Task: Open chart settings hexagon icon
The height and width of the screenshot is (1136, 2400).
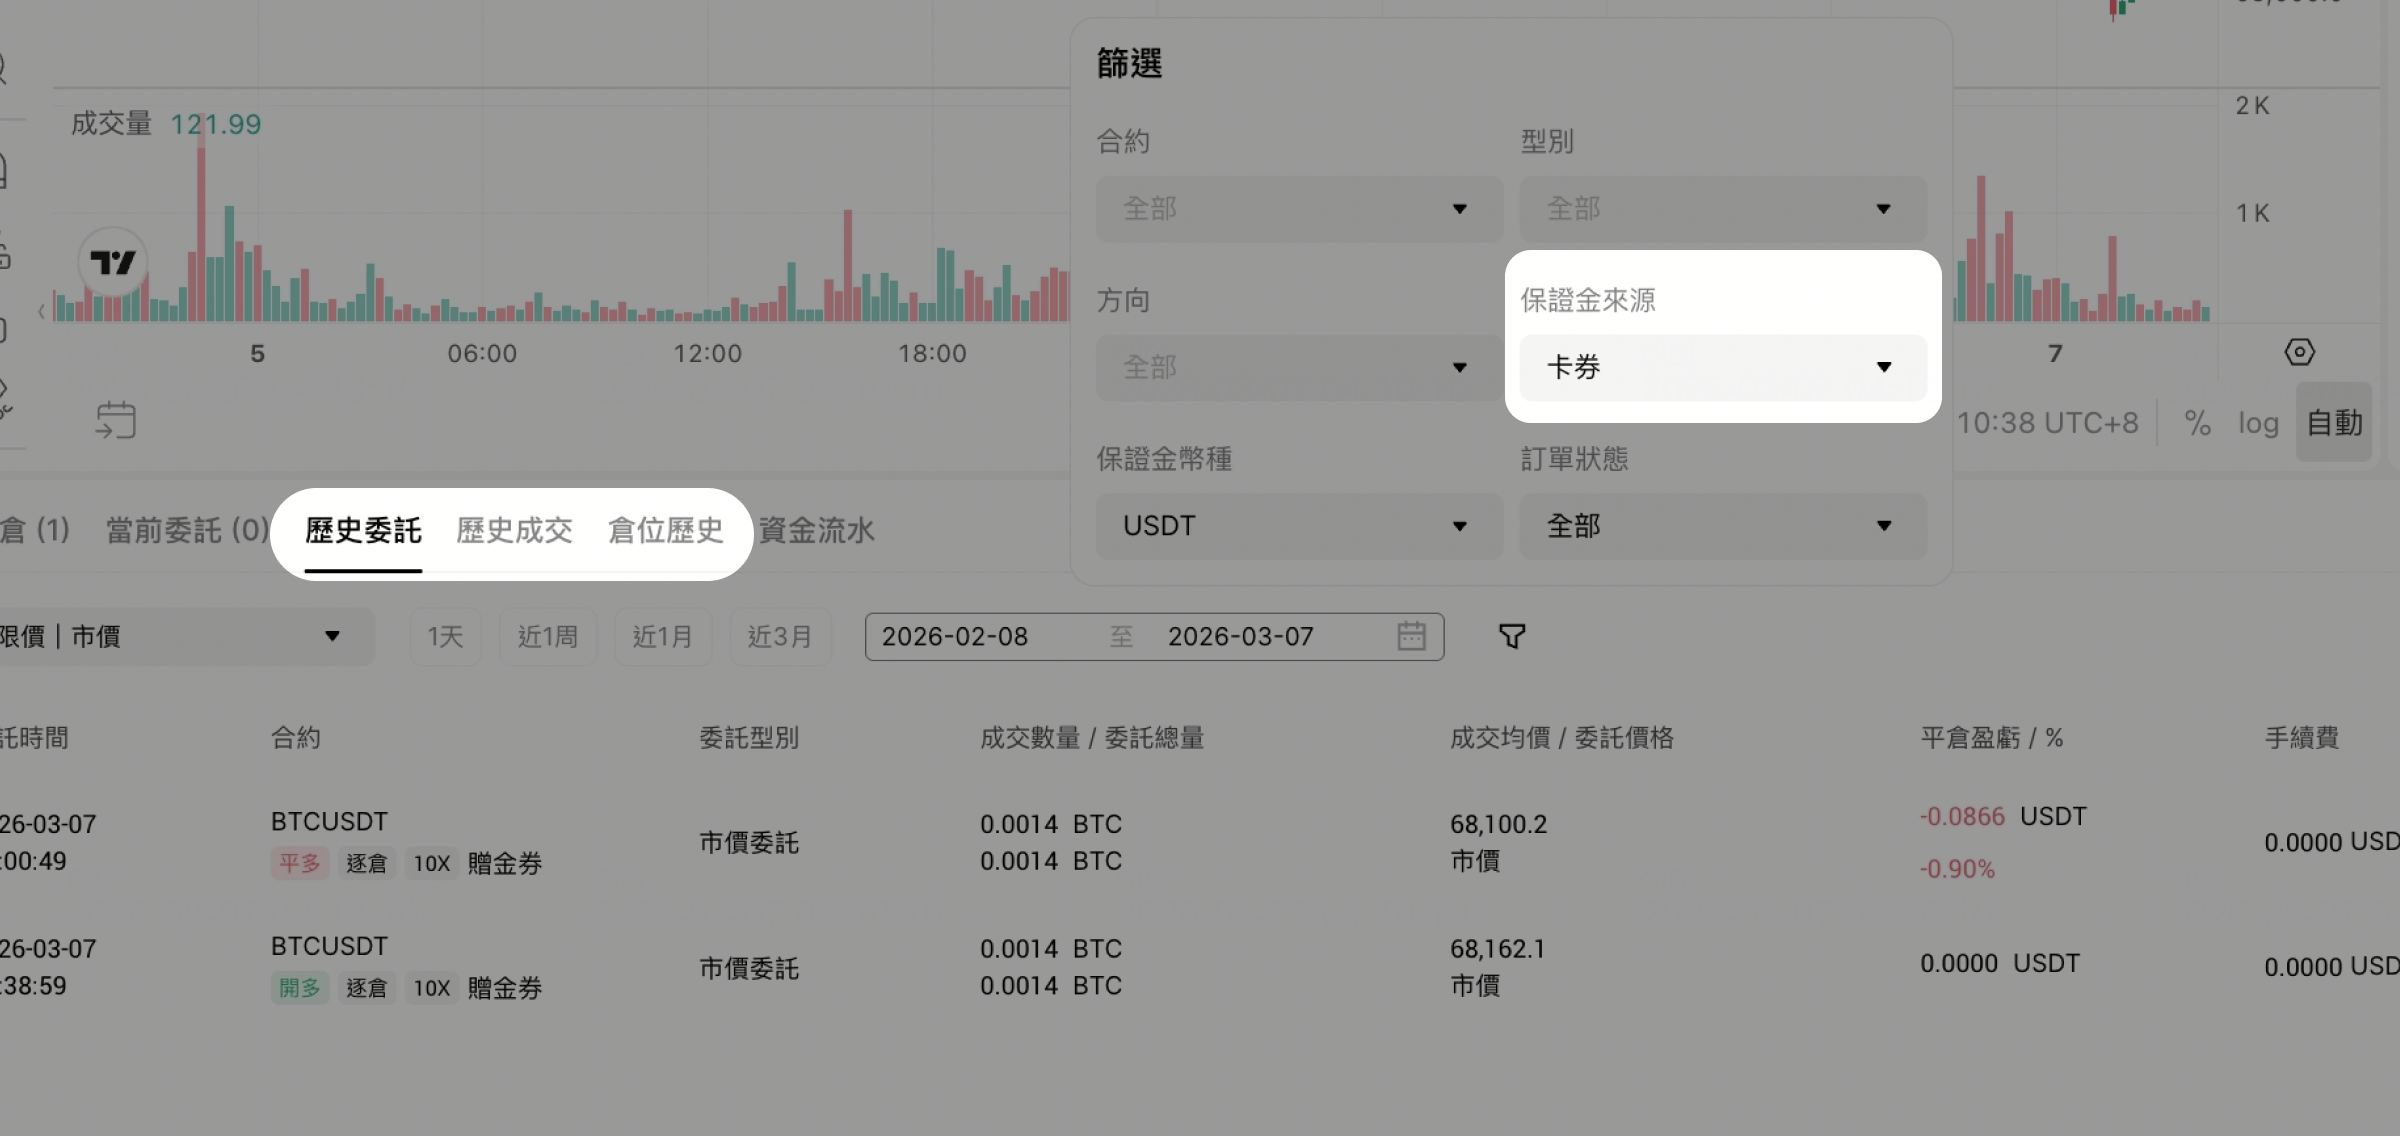Action: pyautogui.click(x=2299, y=352)
